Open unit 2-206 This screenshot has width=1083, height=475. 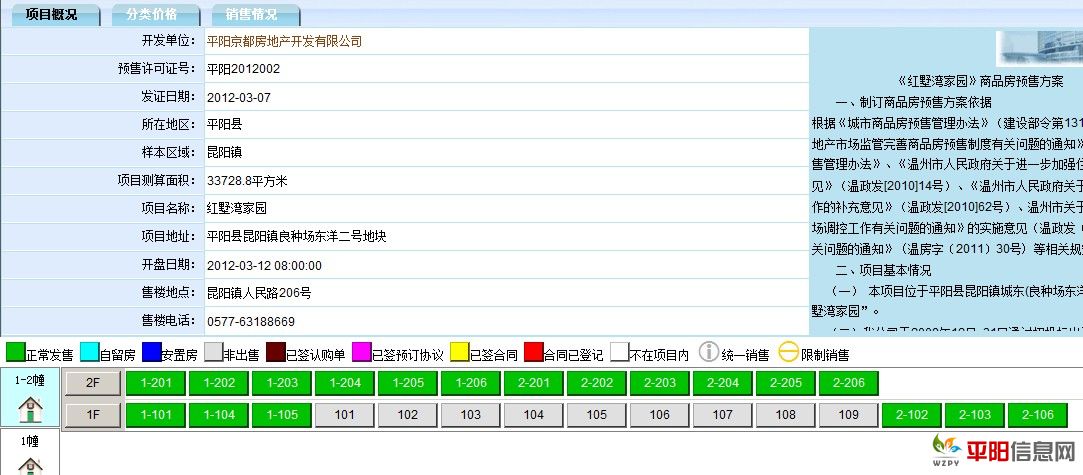pyautogui.click(x=849, y=383)
